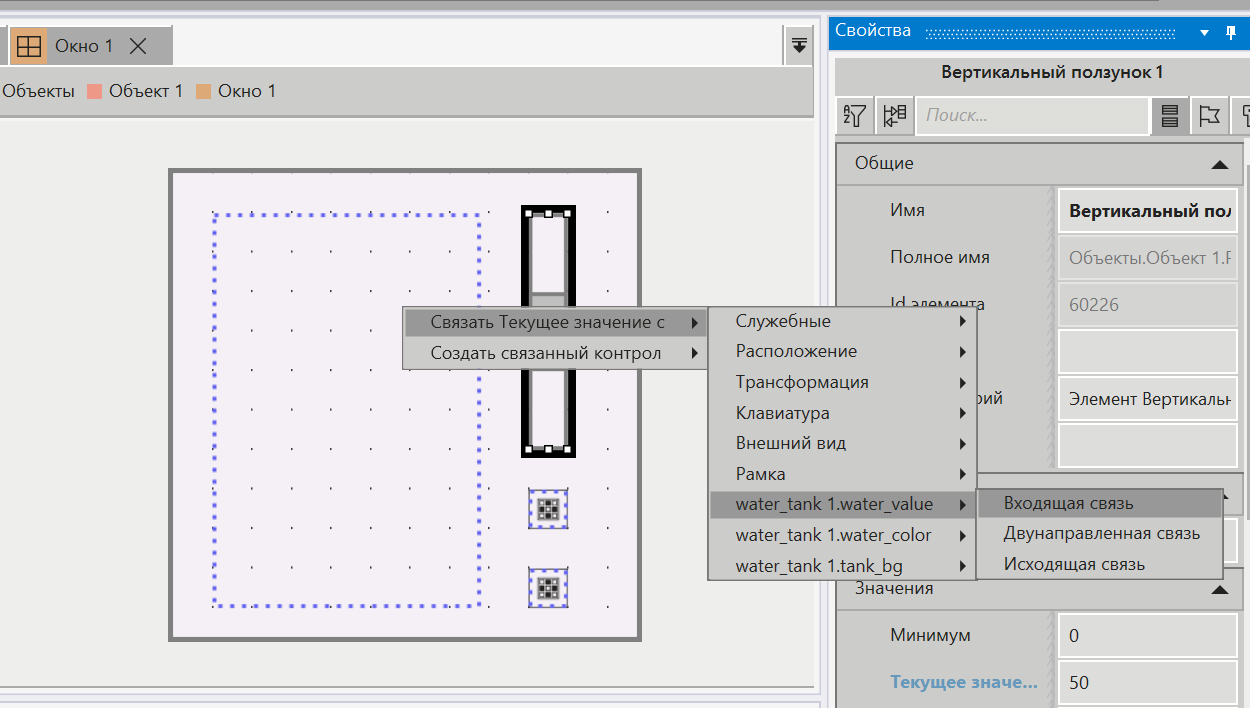This screenshot has width=1250, height=708.
Task: Expand water_tank 1.water_color submenu
Action: coord(833,535)
